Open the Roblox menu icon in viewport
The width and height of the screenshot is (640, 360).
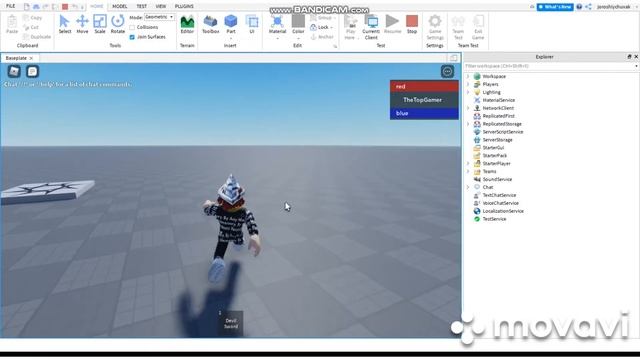(14, 71)
